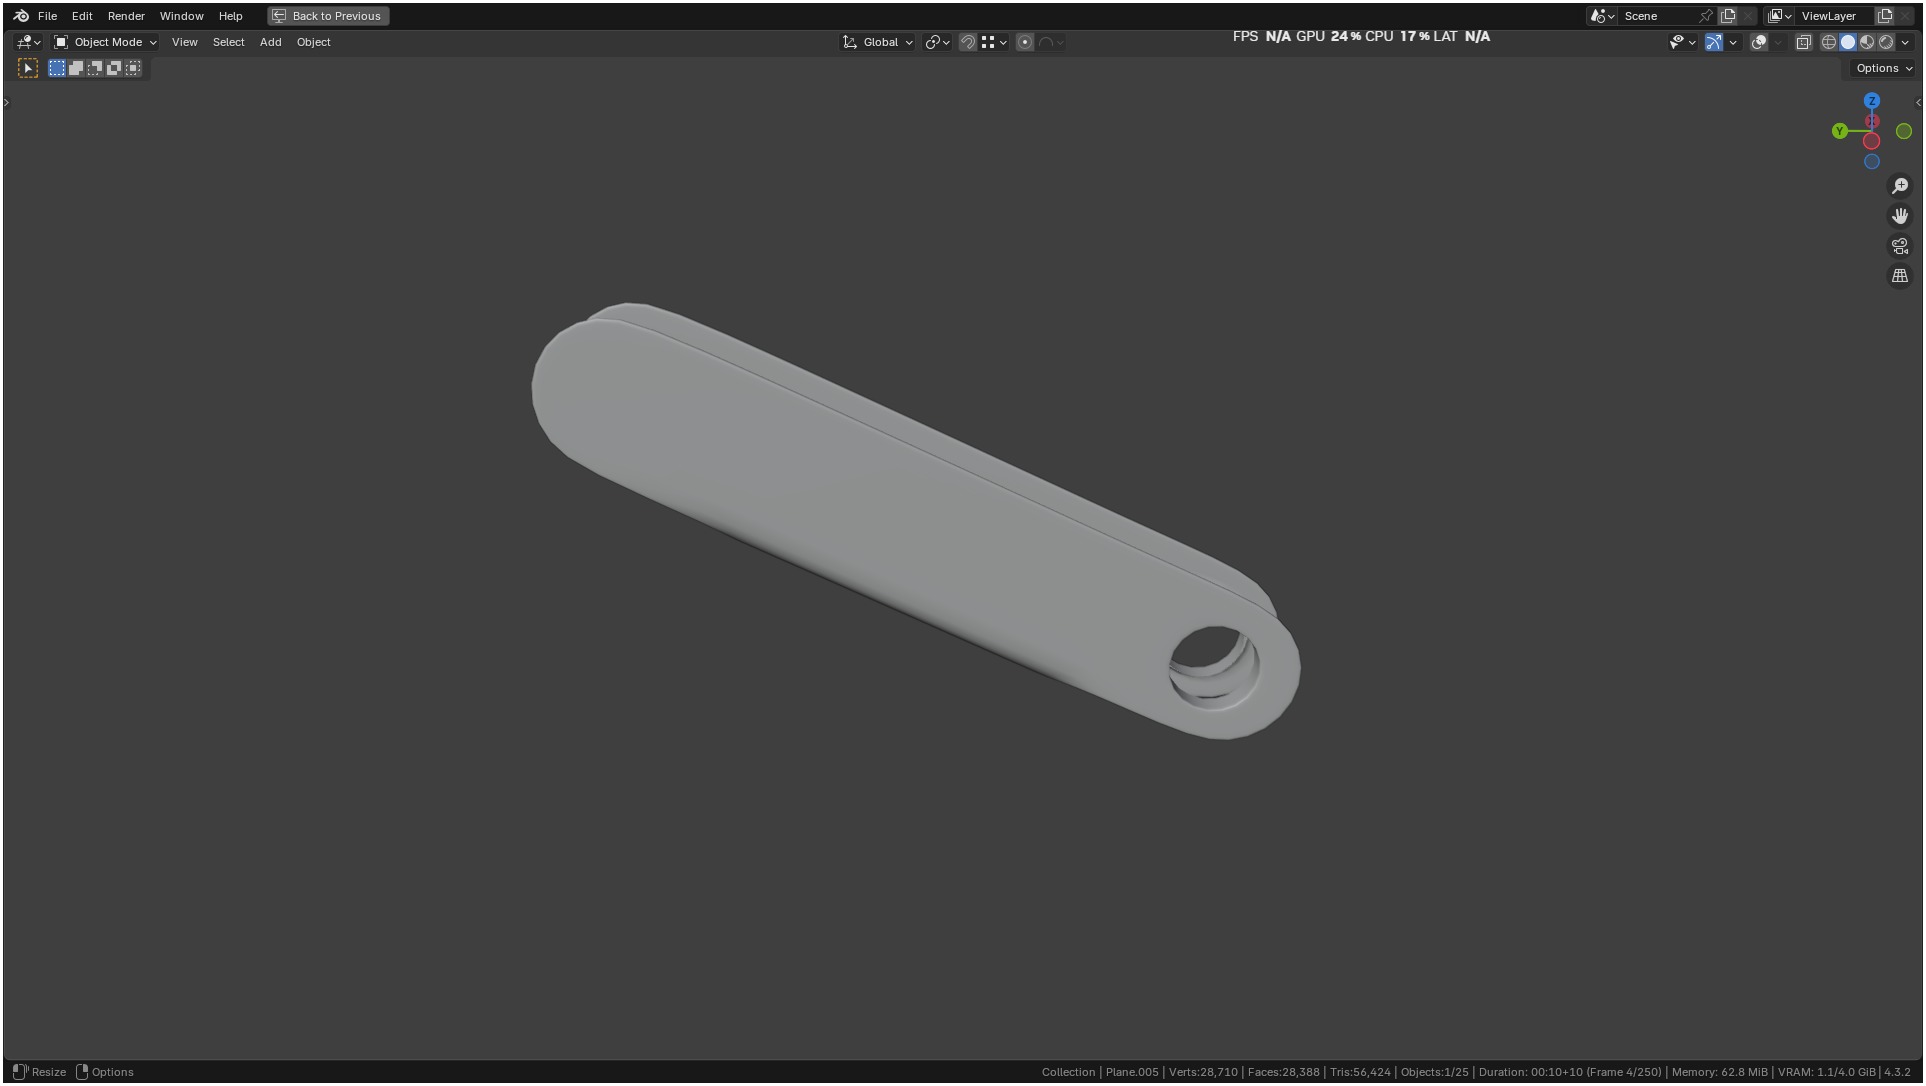Click the new scene icon
Viewport: 1926px width, 1086px height.
click(x=1728, y=16)
